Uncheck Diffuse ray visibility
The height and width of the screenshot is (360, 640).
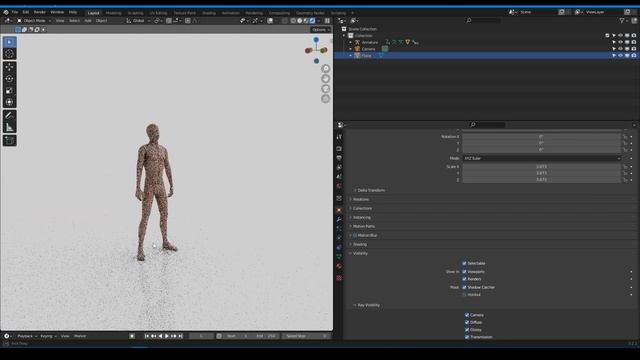pos(467,322)
